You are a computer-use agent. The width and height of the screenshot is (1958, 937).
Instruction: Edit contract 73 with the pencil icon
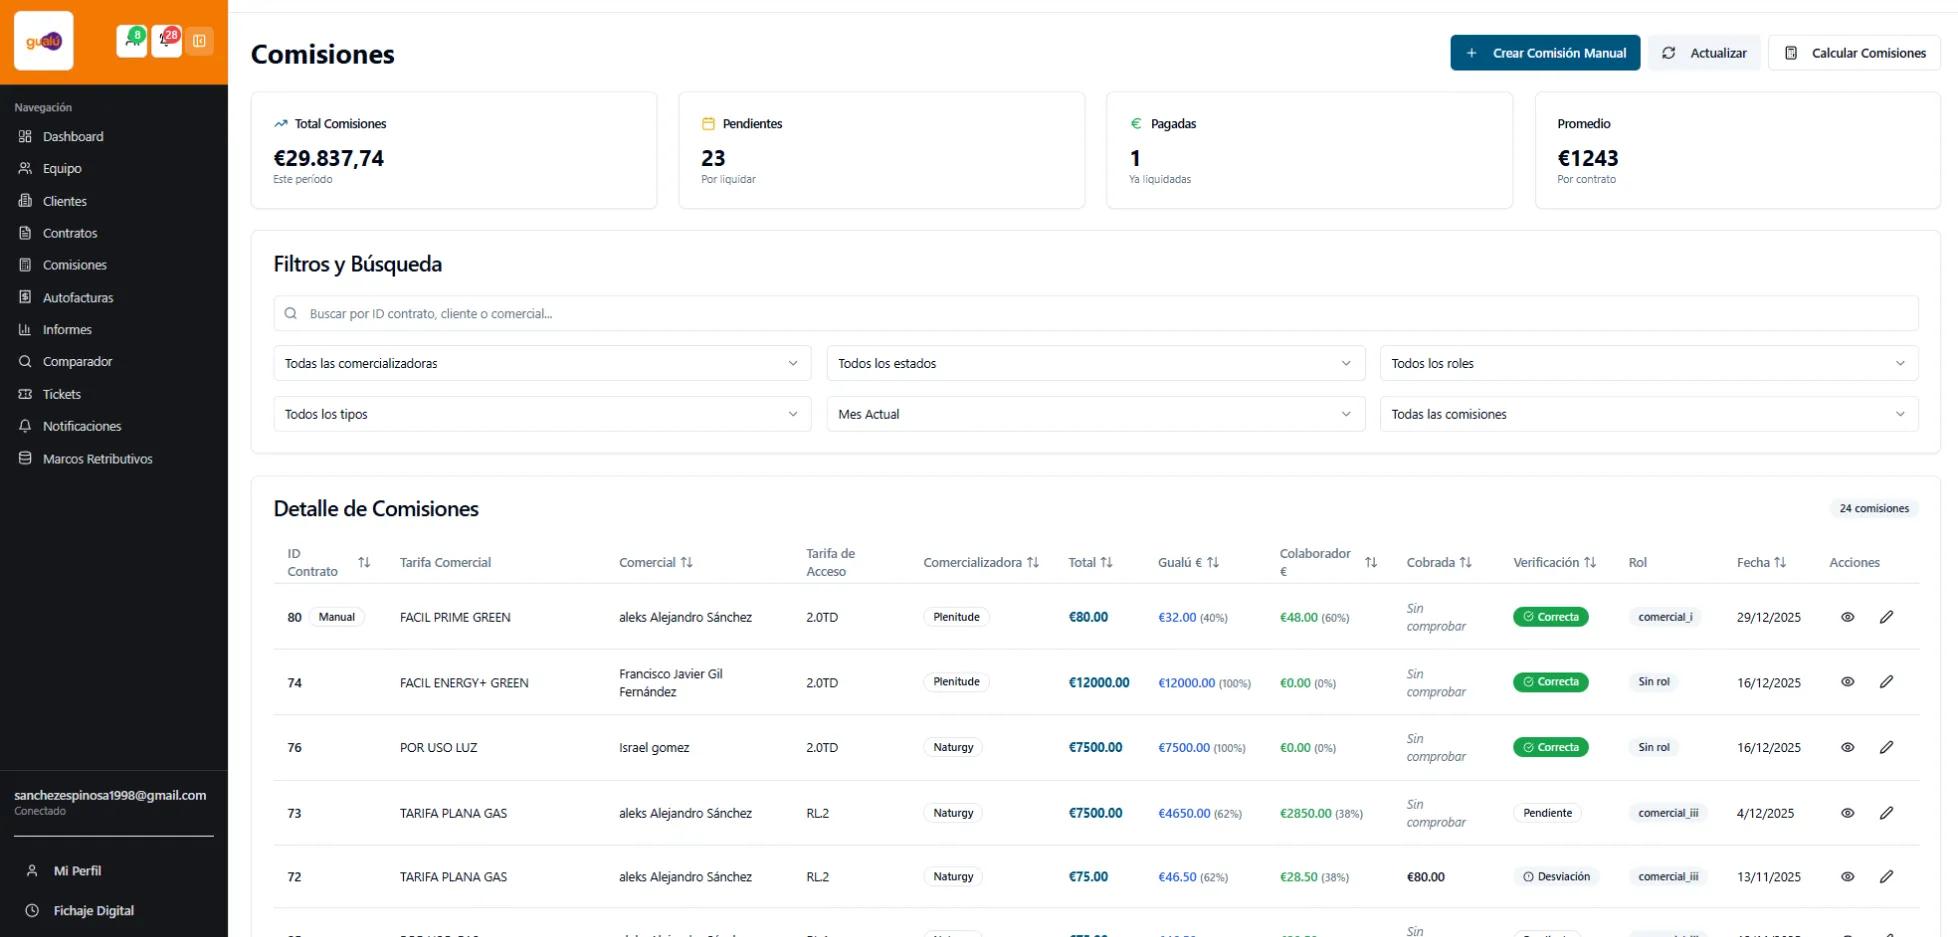1886,813
